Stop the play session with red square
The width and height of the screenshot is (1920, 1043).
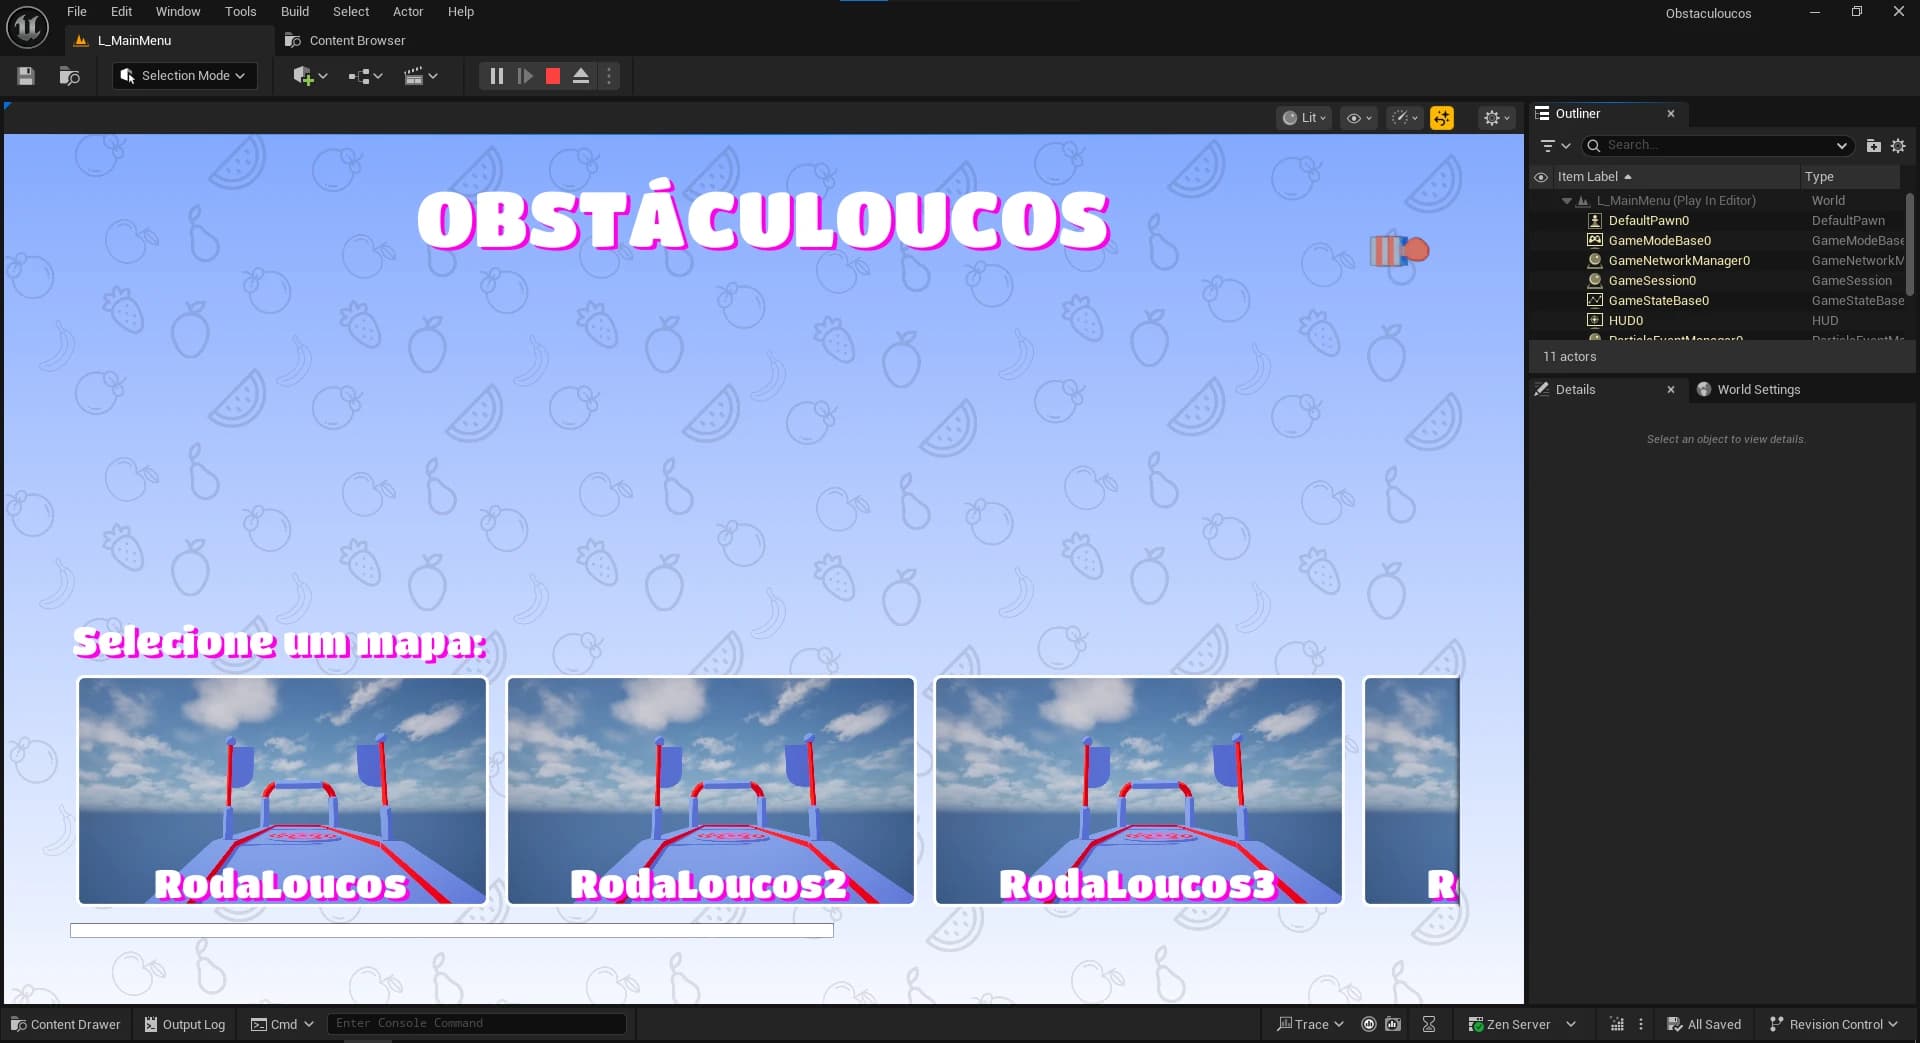tap(553, 76)
